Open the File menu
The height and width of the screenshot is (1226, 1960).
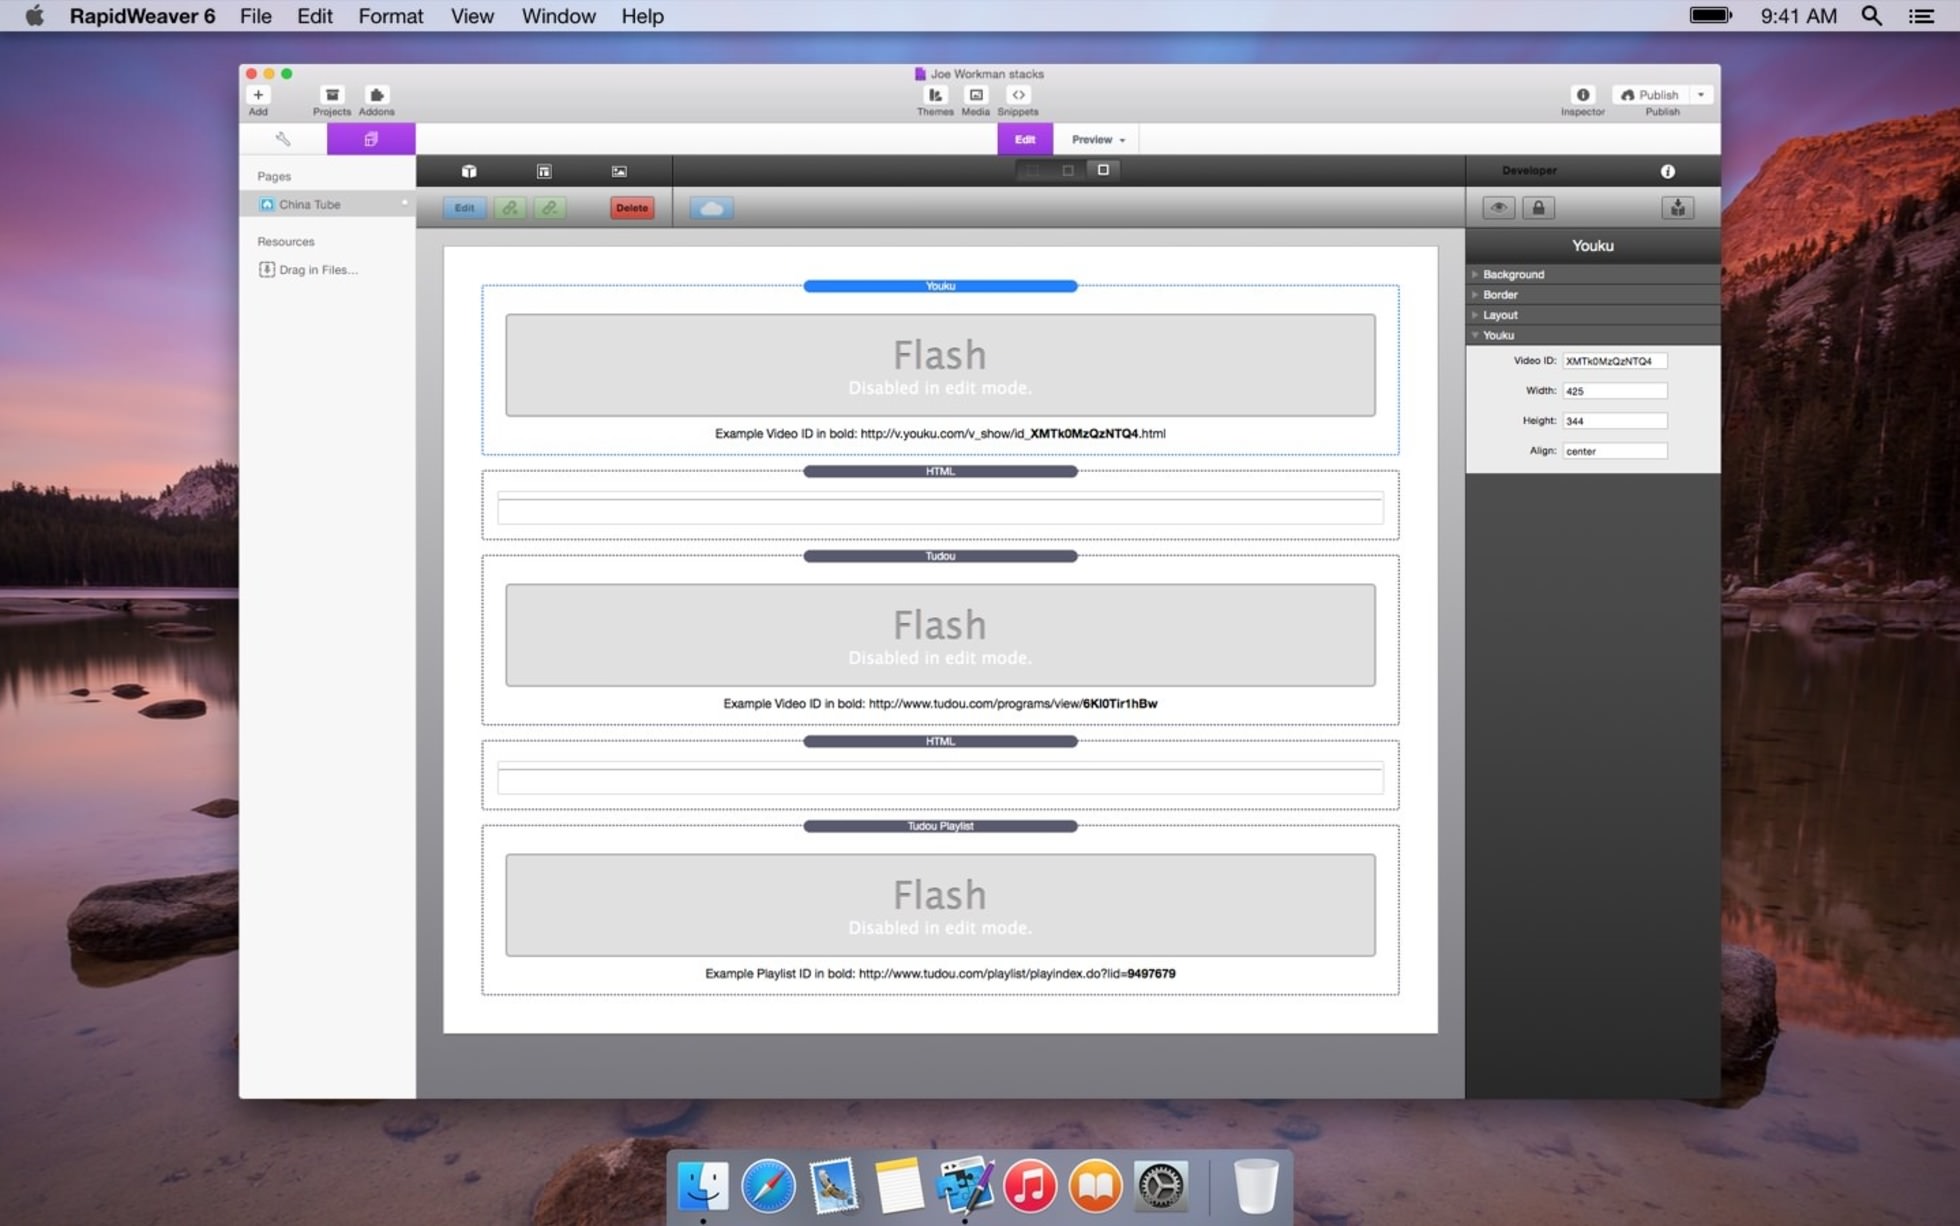tap(256, 16)
